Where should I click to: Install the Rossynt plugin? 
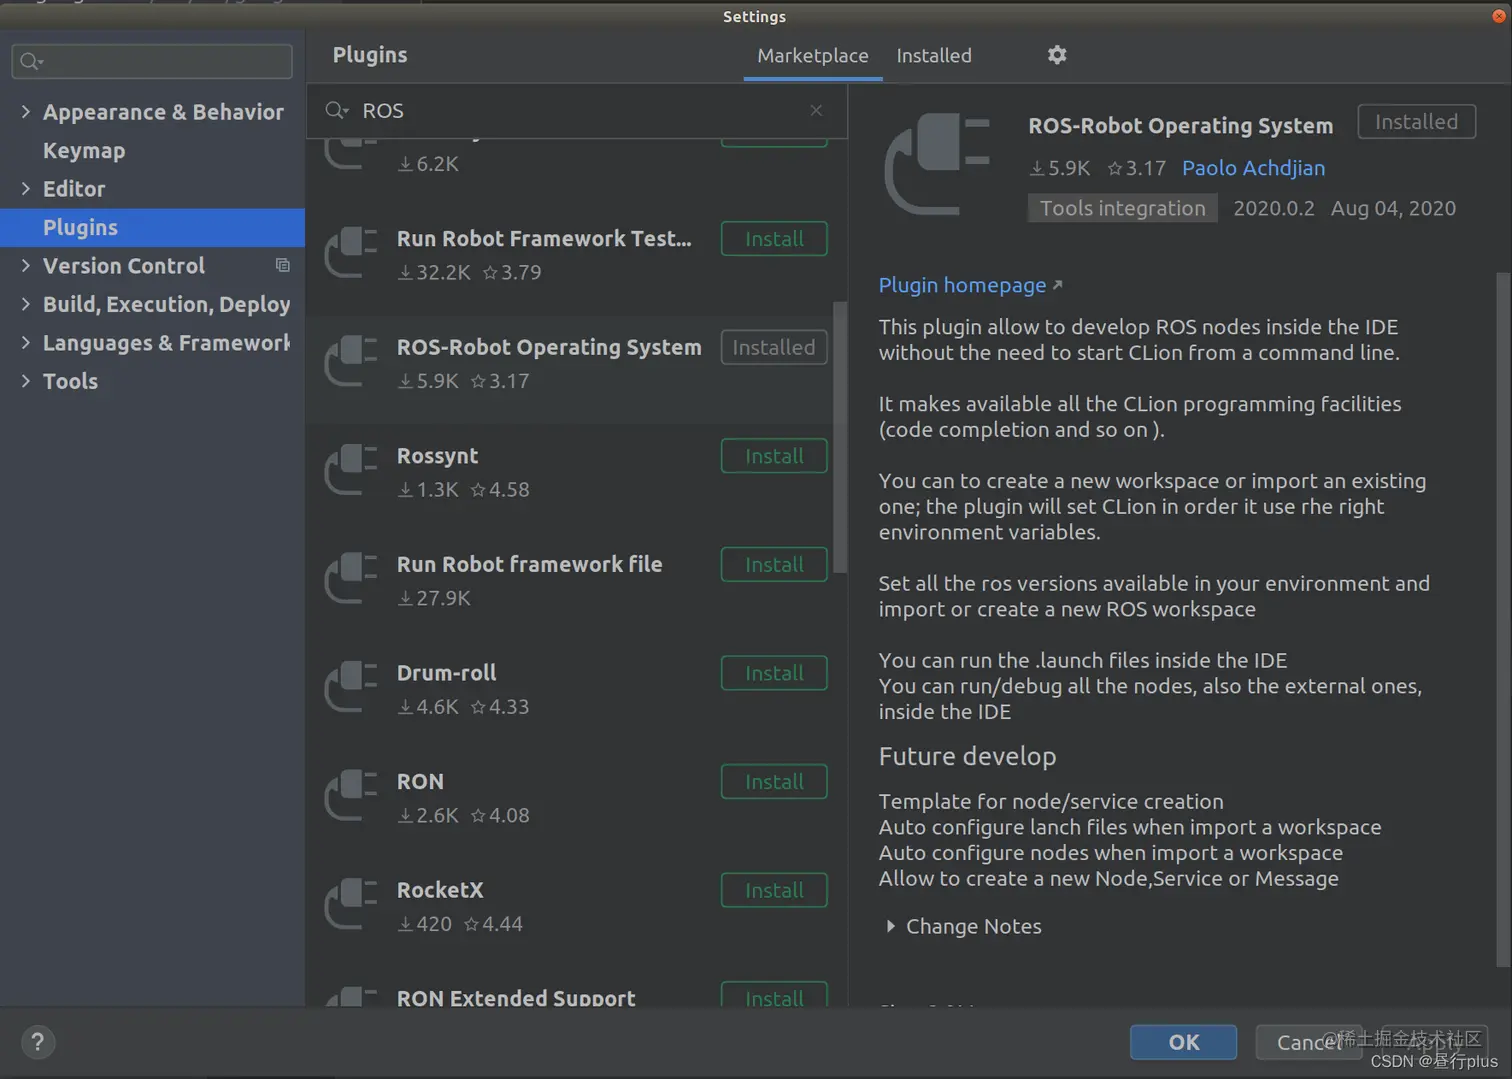(x=774, y=456)
